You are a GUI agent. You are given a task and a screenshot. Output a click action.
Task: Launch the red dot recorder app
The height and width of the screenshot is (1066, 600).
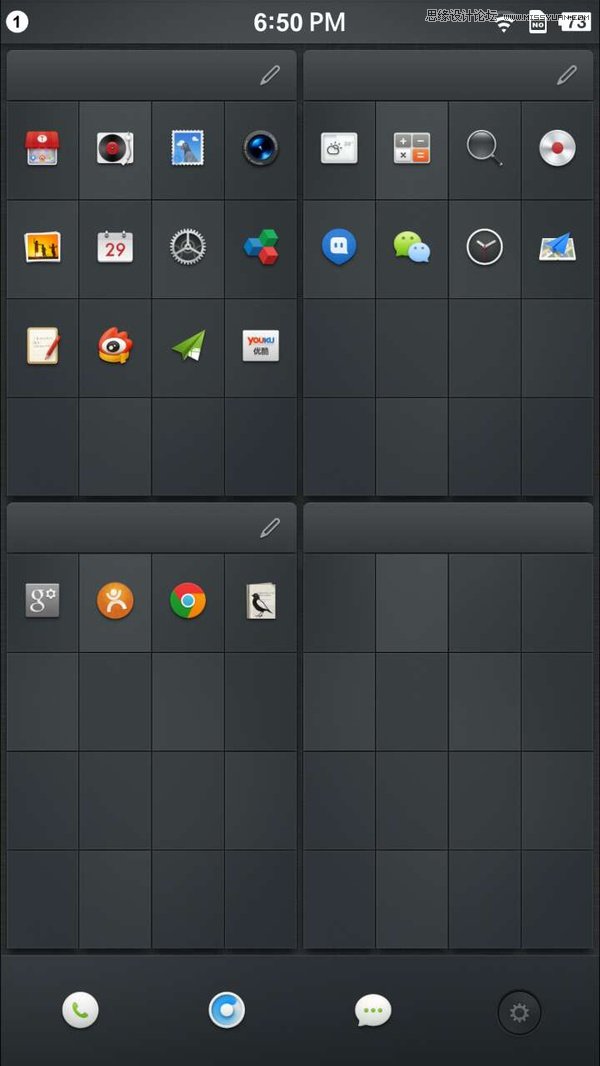(557, 148)
